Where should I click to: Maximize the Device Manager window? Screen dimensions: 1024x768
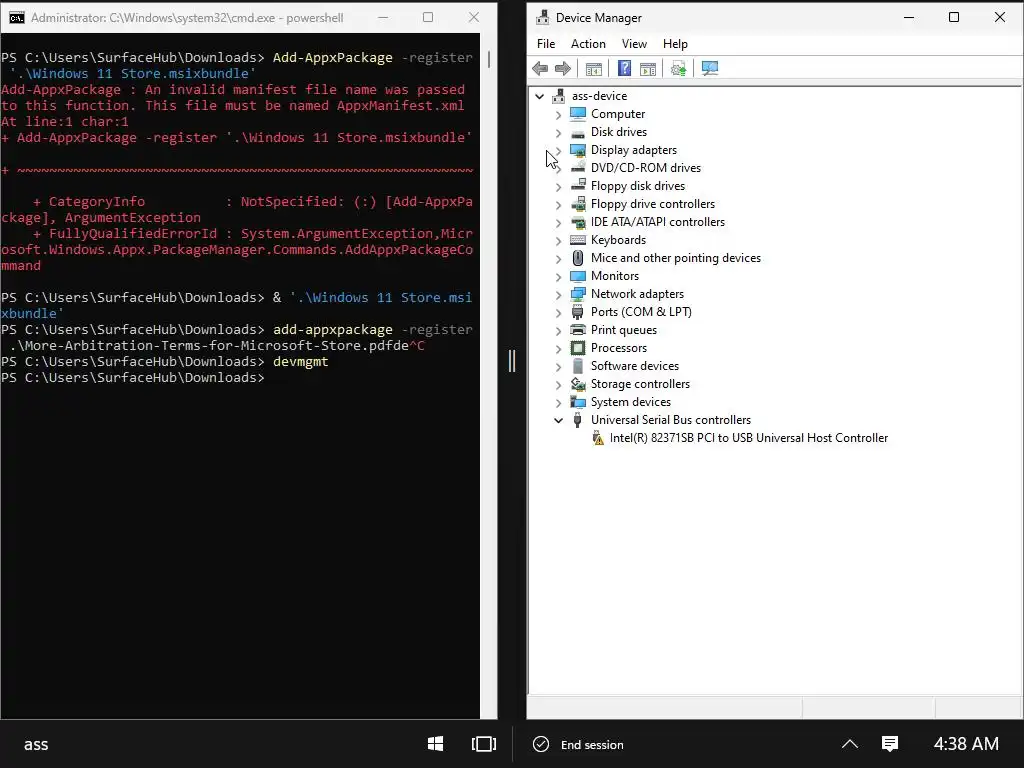[953, 18]
